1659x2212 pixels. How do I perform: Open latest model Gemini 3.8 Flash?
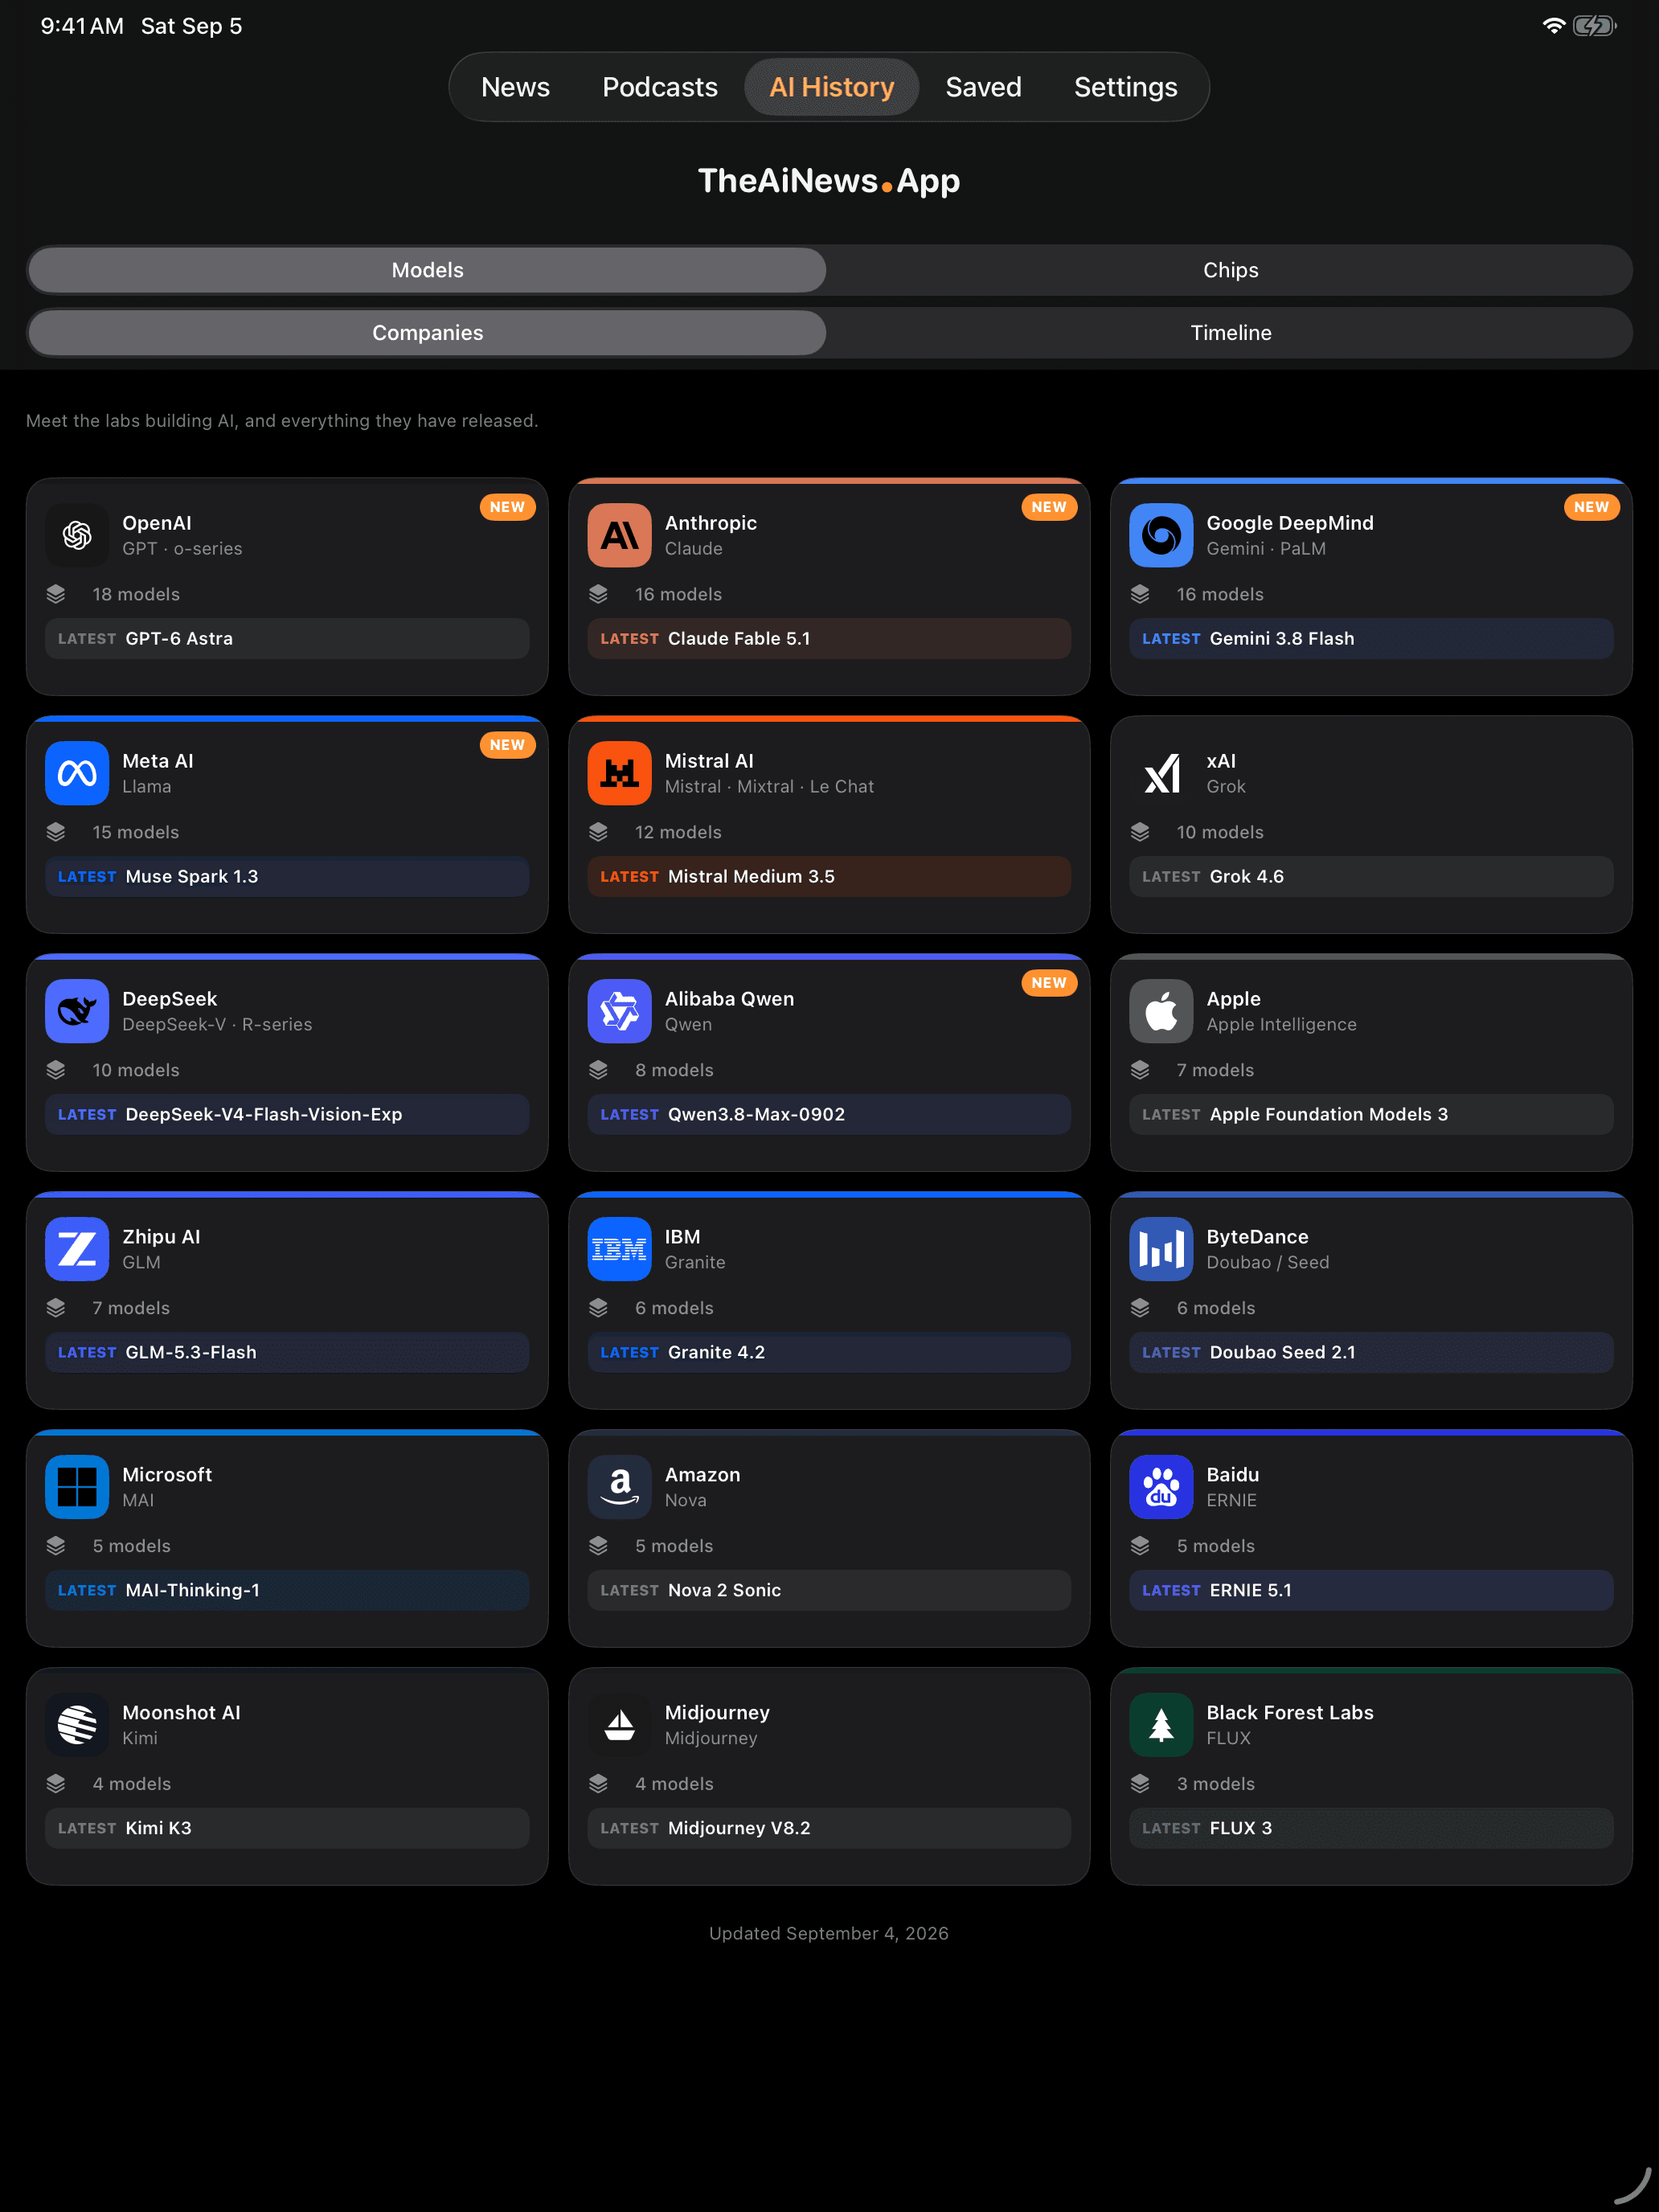pyautogui.click(x=1371, y=639)
